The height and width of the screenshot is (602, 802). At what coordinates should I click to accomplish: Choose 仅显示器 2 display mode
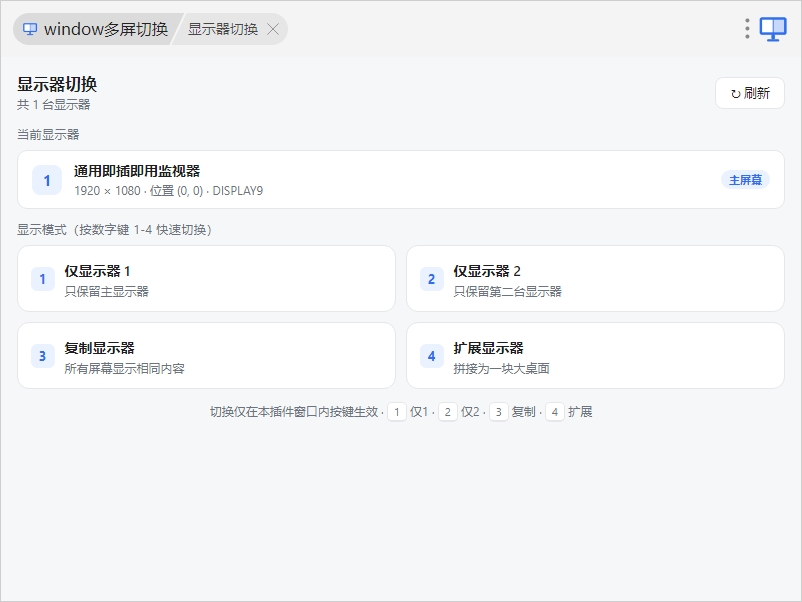point(595,279)
